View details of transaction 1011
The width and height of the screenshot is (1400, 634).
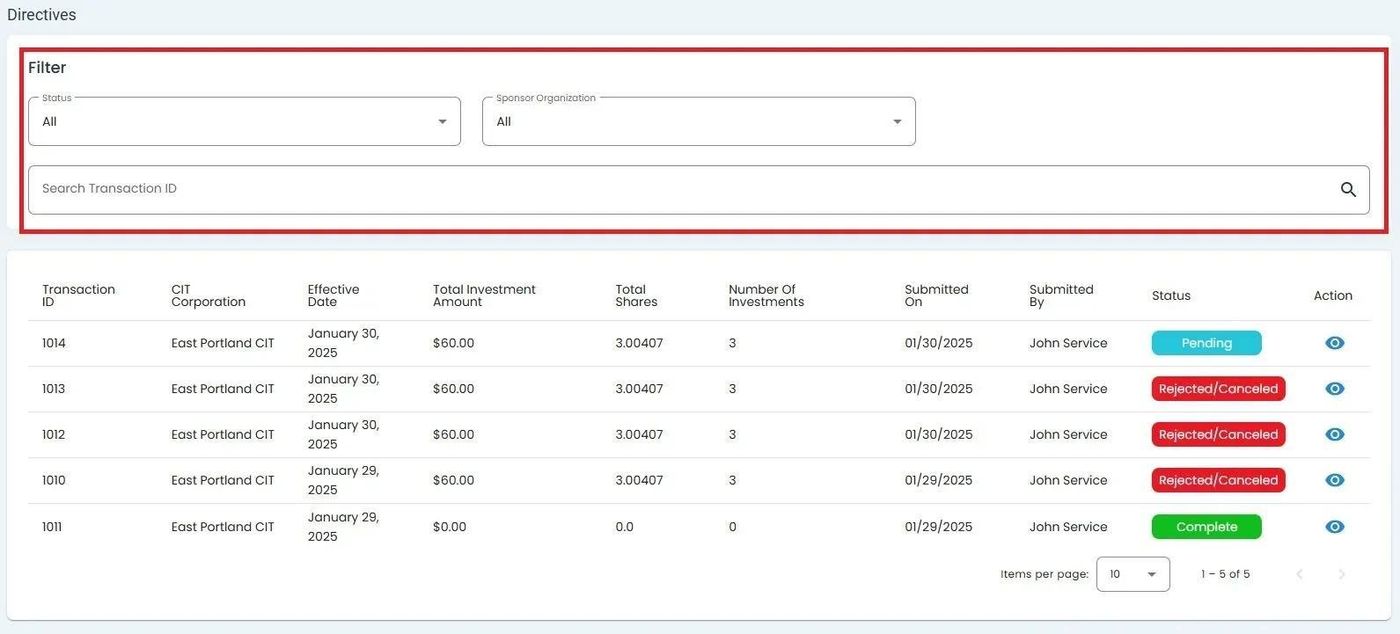[1334, 527]
